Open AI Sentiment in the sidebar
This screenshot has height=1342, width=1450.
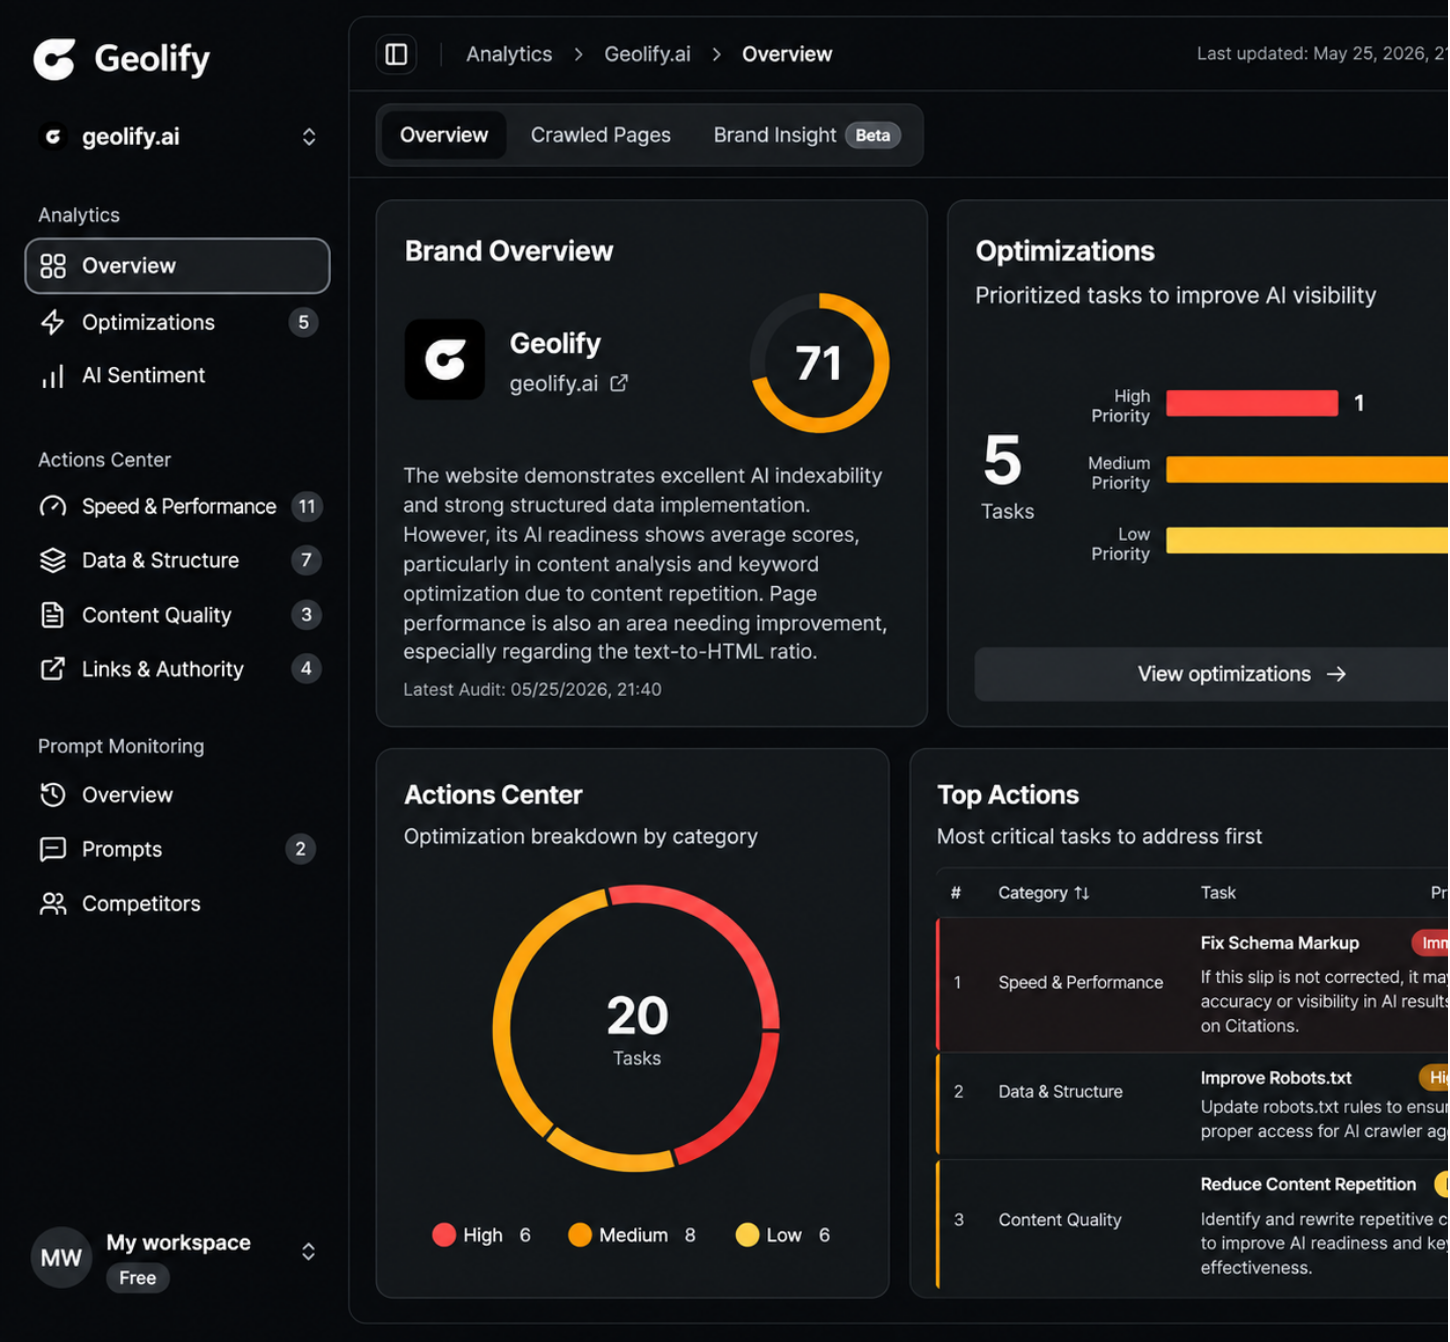tap(178, 376)
